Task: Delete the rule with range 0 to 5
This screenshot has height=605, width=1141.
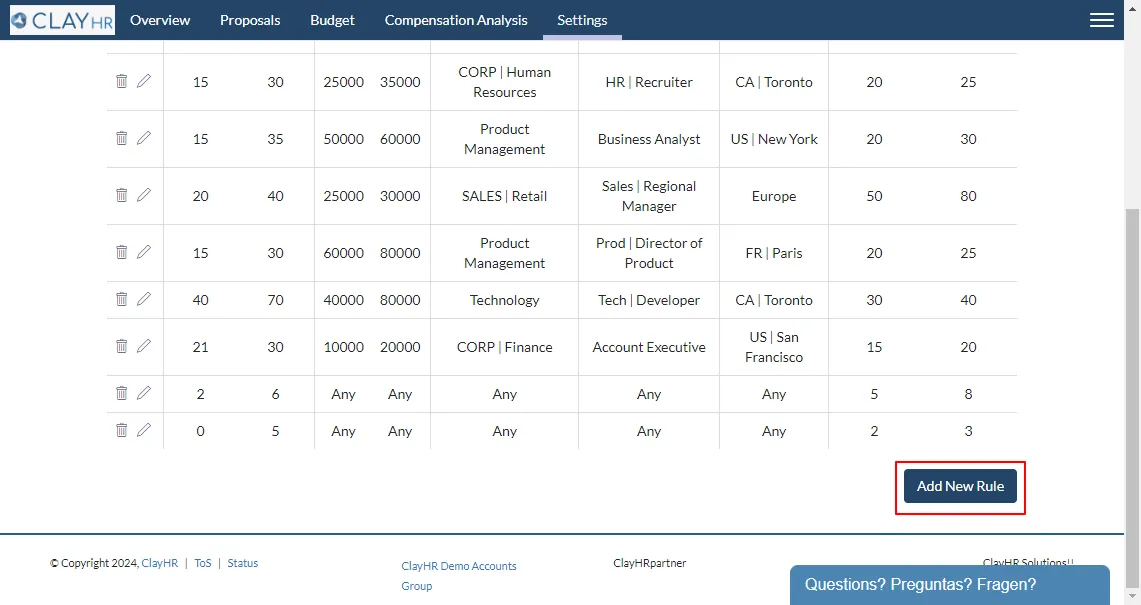Action: [122, 430]
